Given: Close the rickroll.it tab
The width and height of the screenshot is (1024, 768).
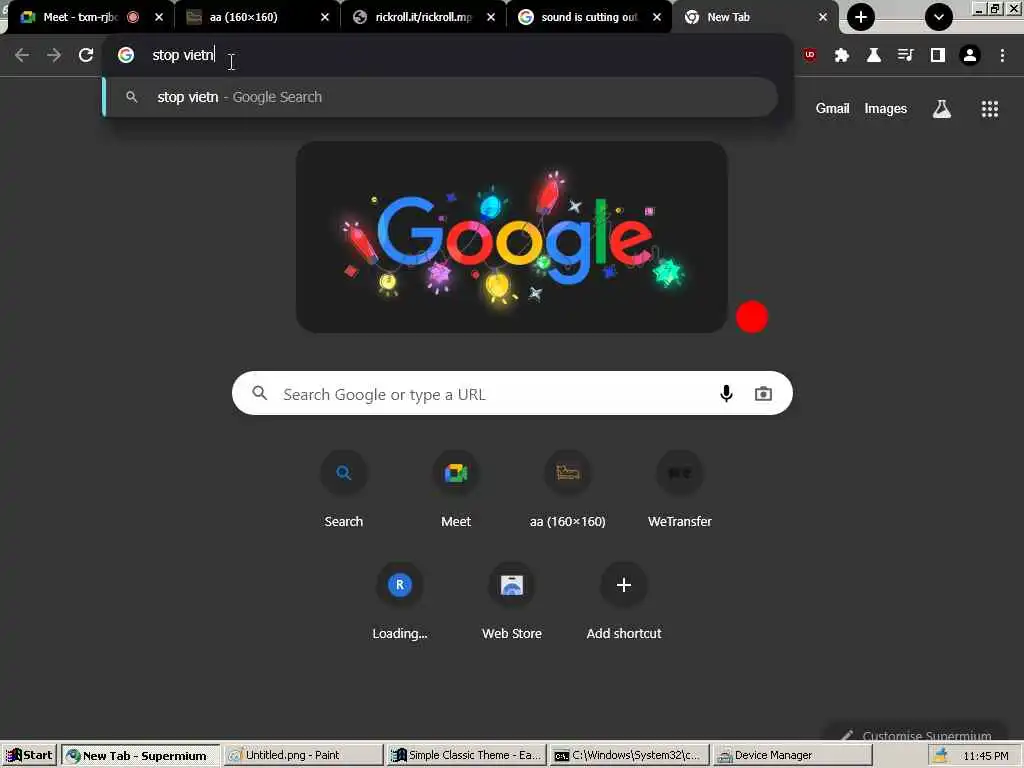Looking at the screenshot, I should pyautogui.click(x=491, y=17).
